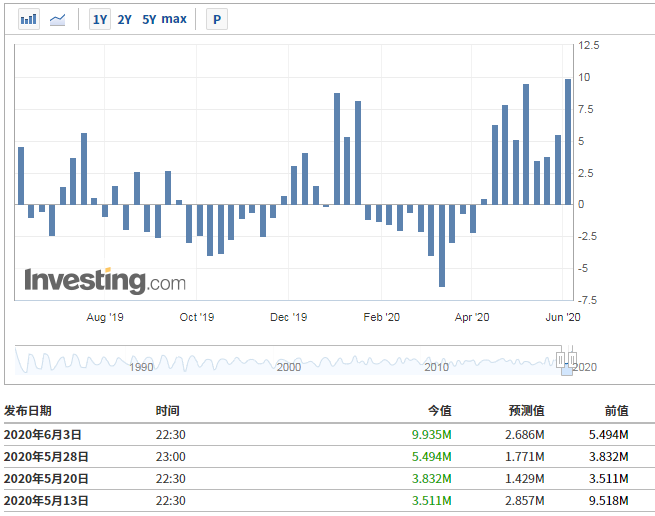The height and width of the screenshot is (516, 655).
Task: Select the 2Y time range
Action: (x=124, y=19)
